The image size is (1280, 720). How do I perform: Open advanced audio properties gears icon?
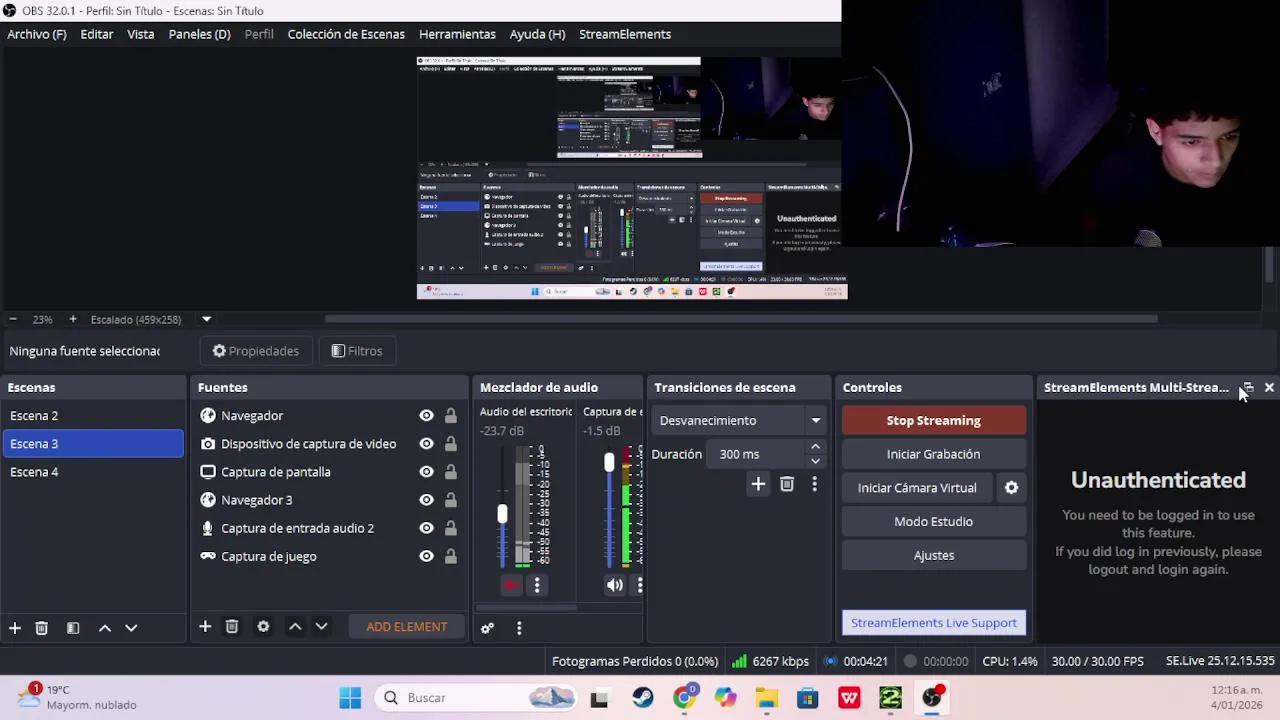(487, 628)
